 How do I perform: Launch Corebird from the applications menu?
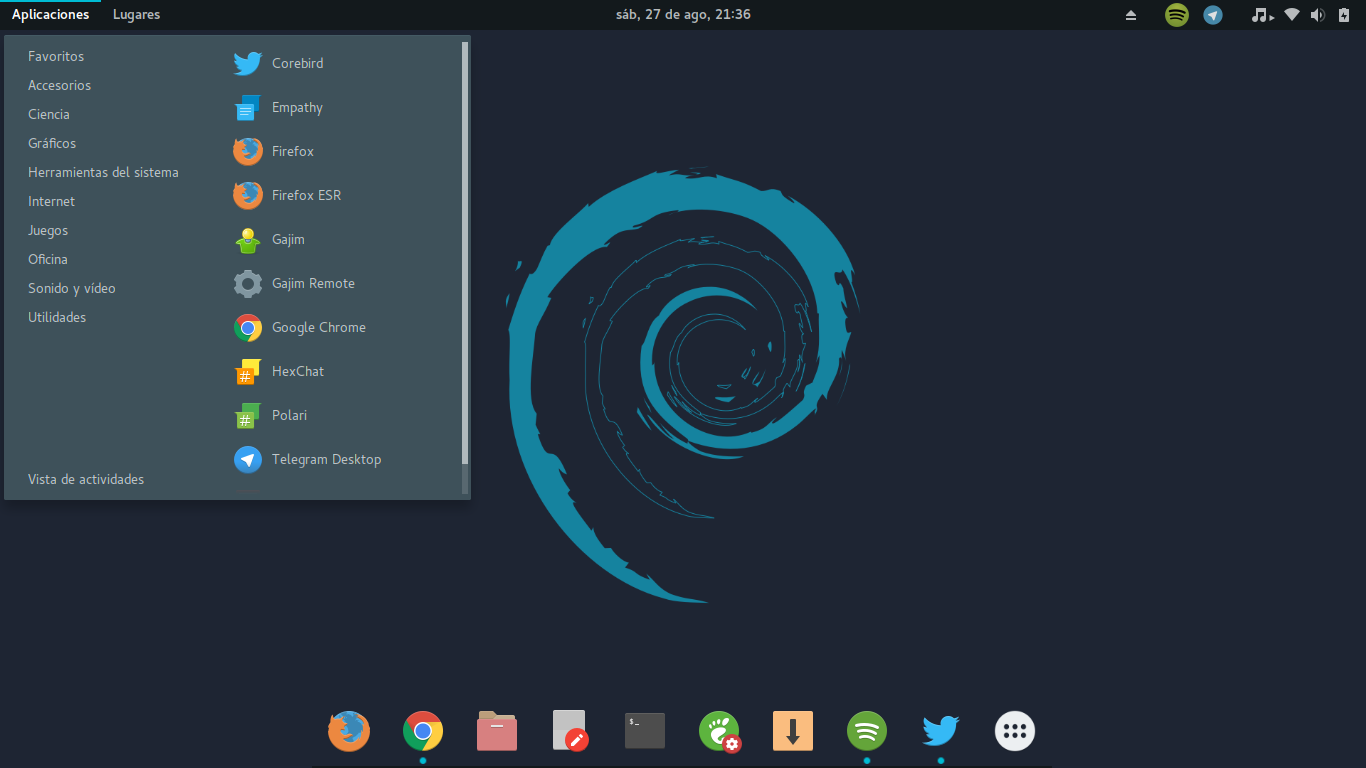297,63
